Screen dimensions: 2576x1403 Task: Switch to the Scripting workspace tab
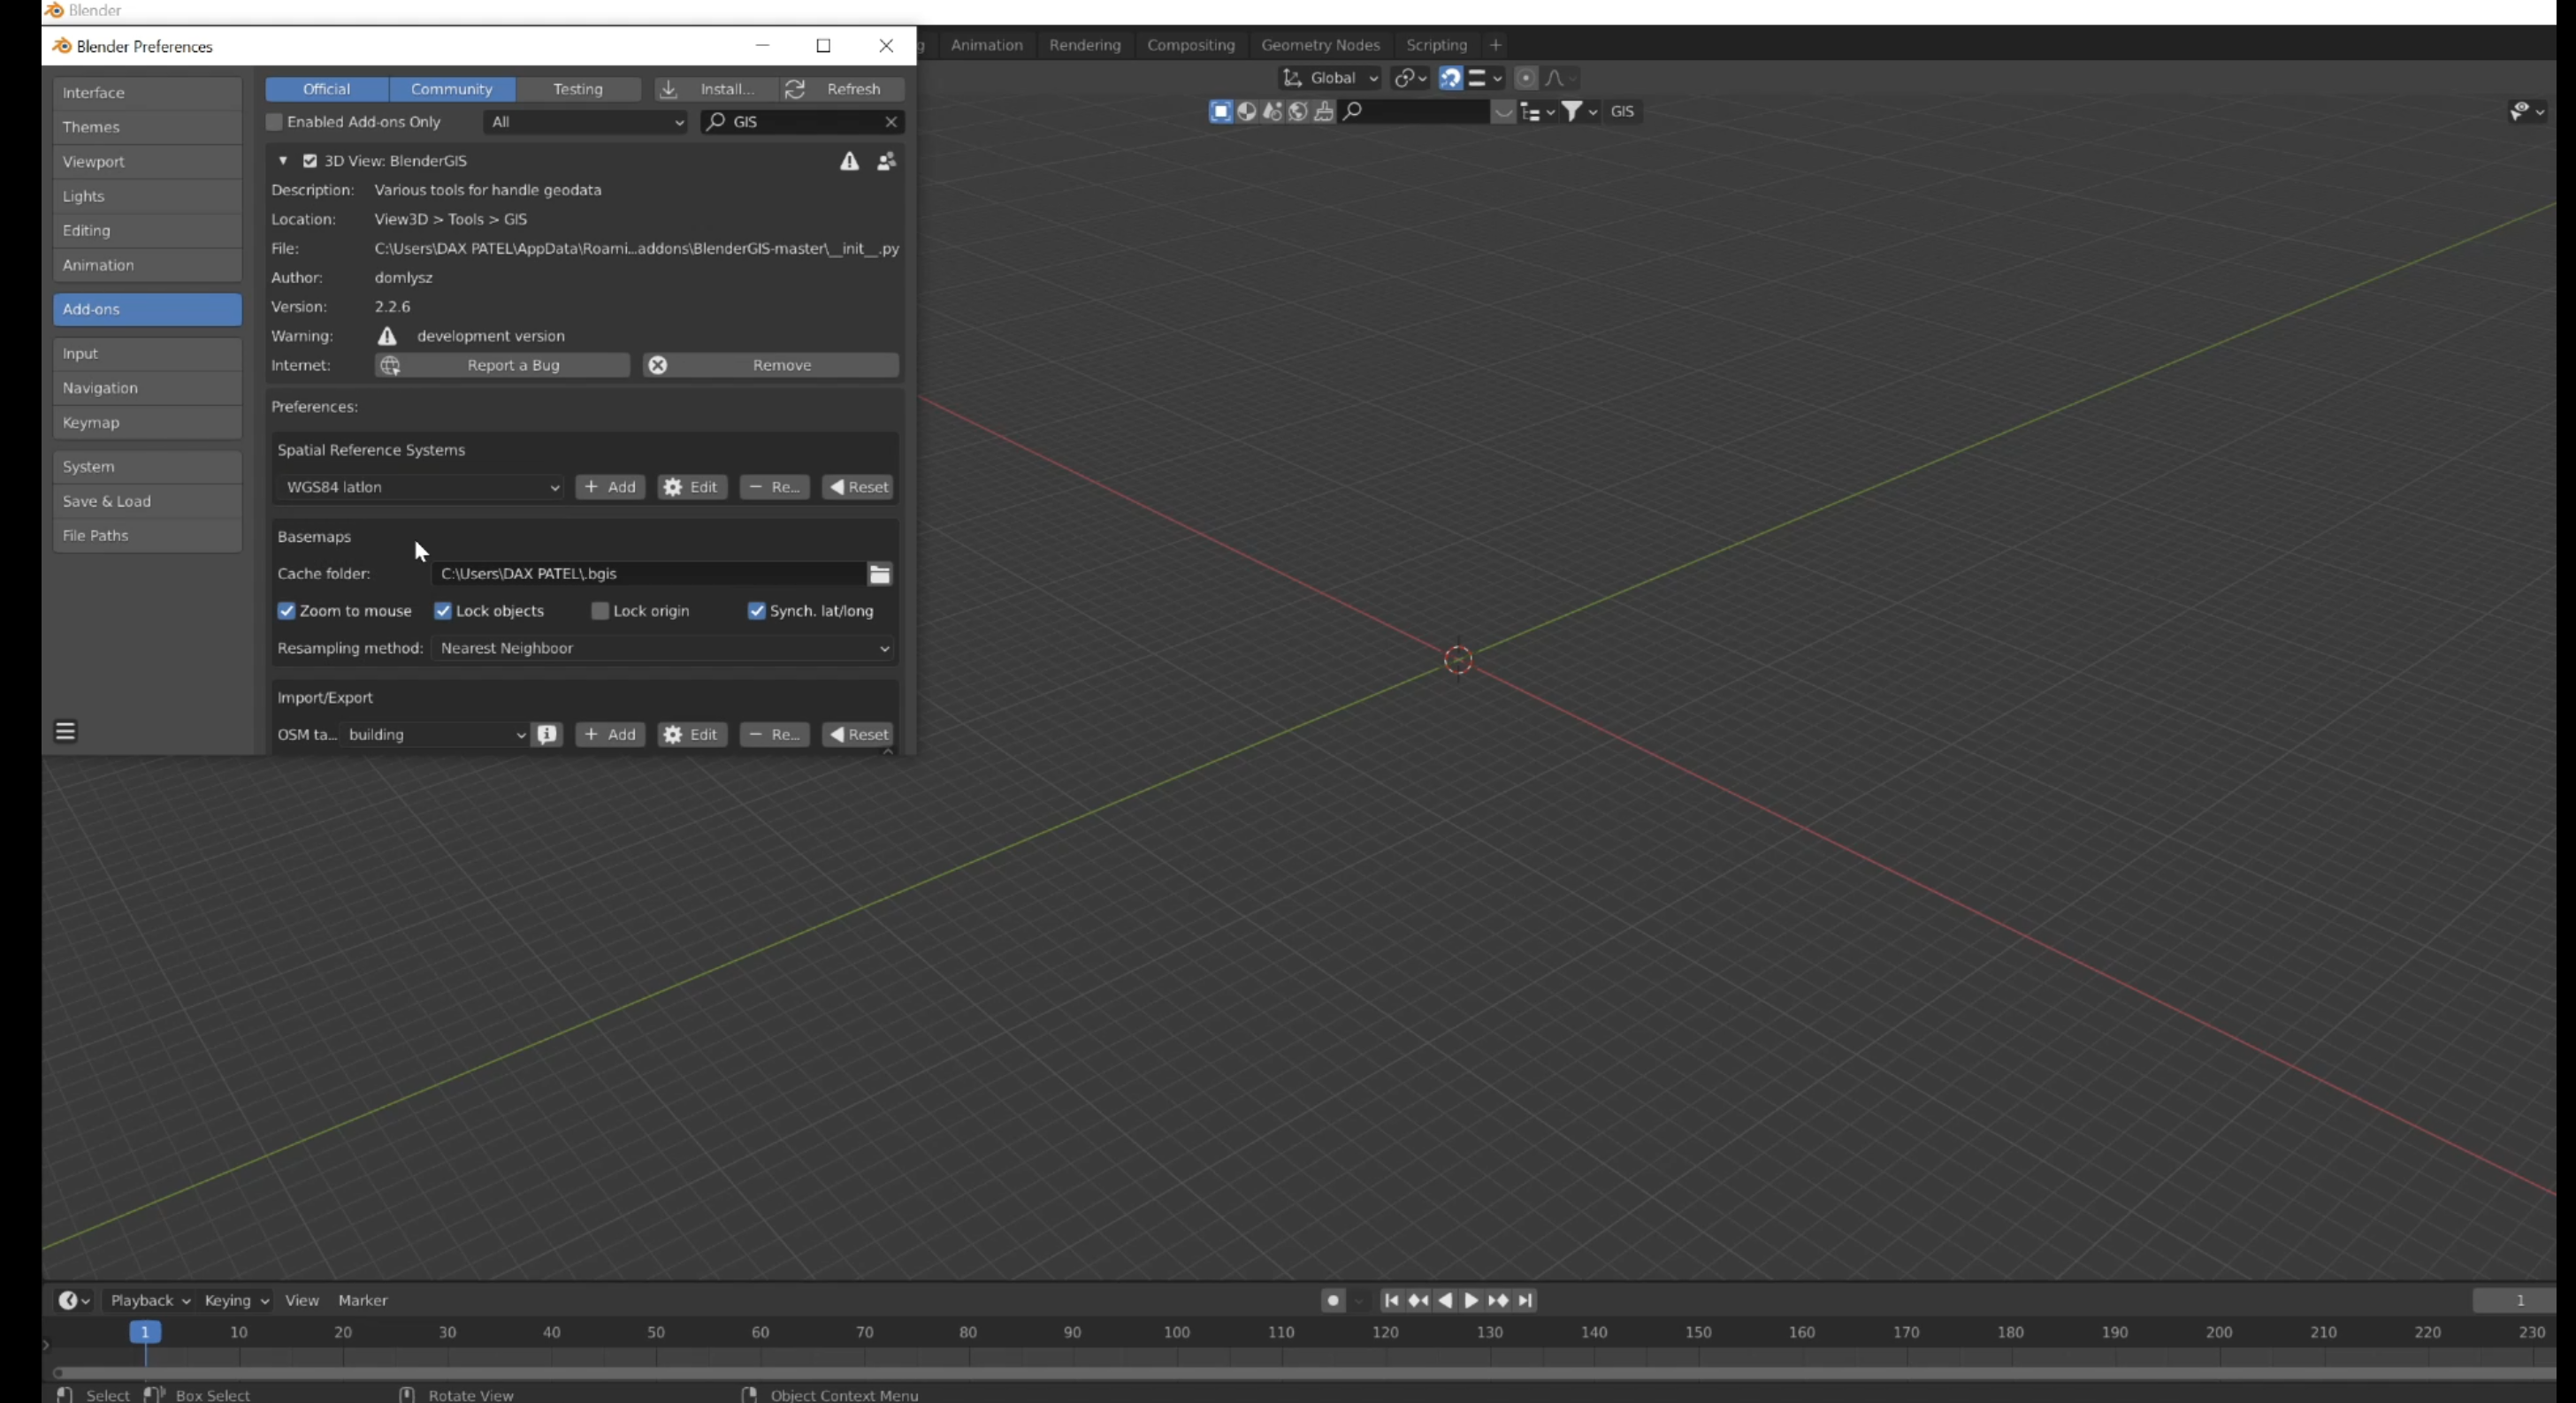(1437, 44)
